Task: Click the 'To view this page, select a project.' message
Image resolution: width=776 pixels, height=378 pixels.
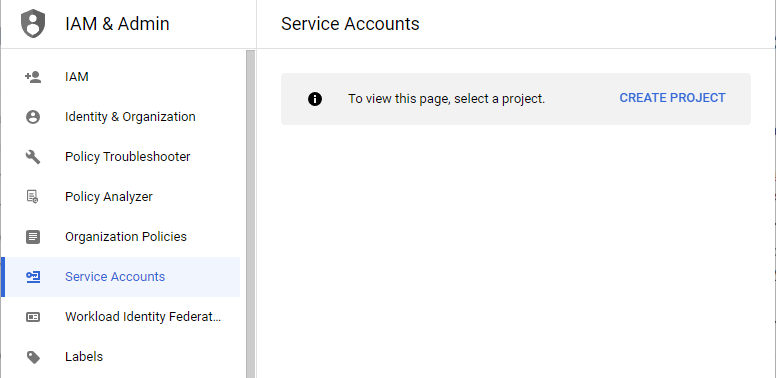Action: [x=446, y=99]
